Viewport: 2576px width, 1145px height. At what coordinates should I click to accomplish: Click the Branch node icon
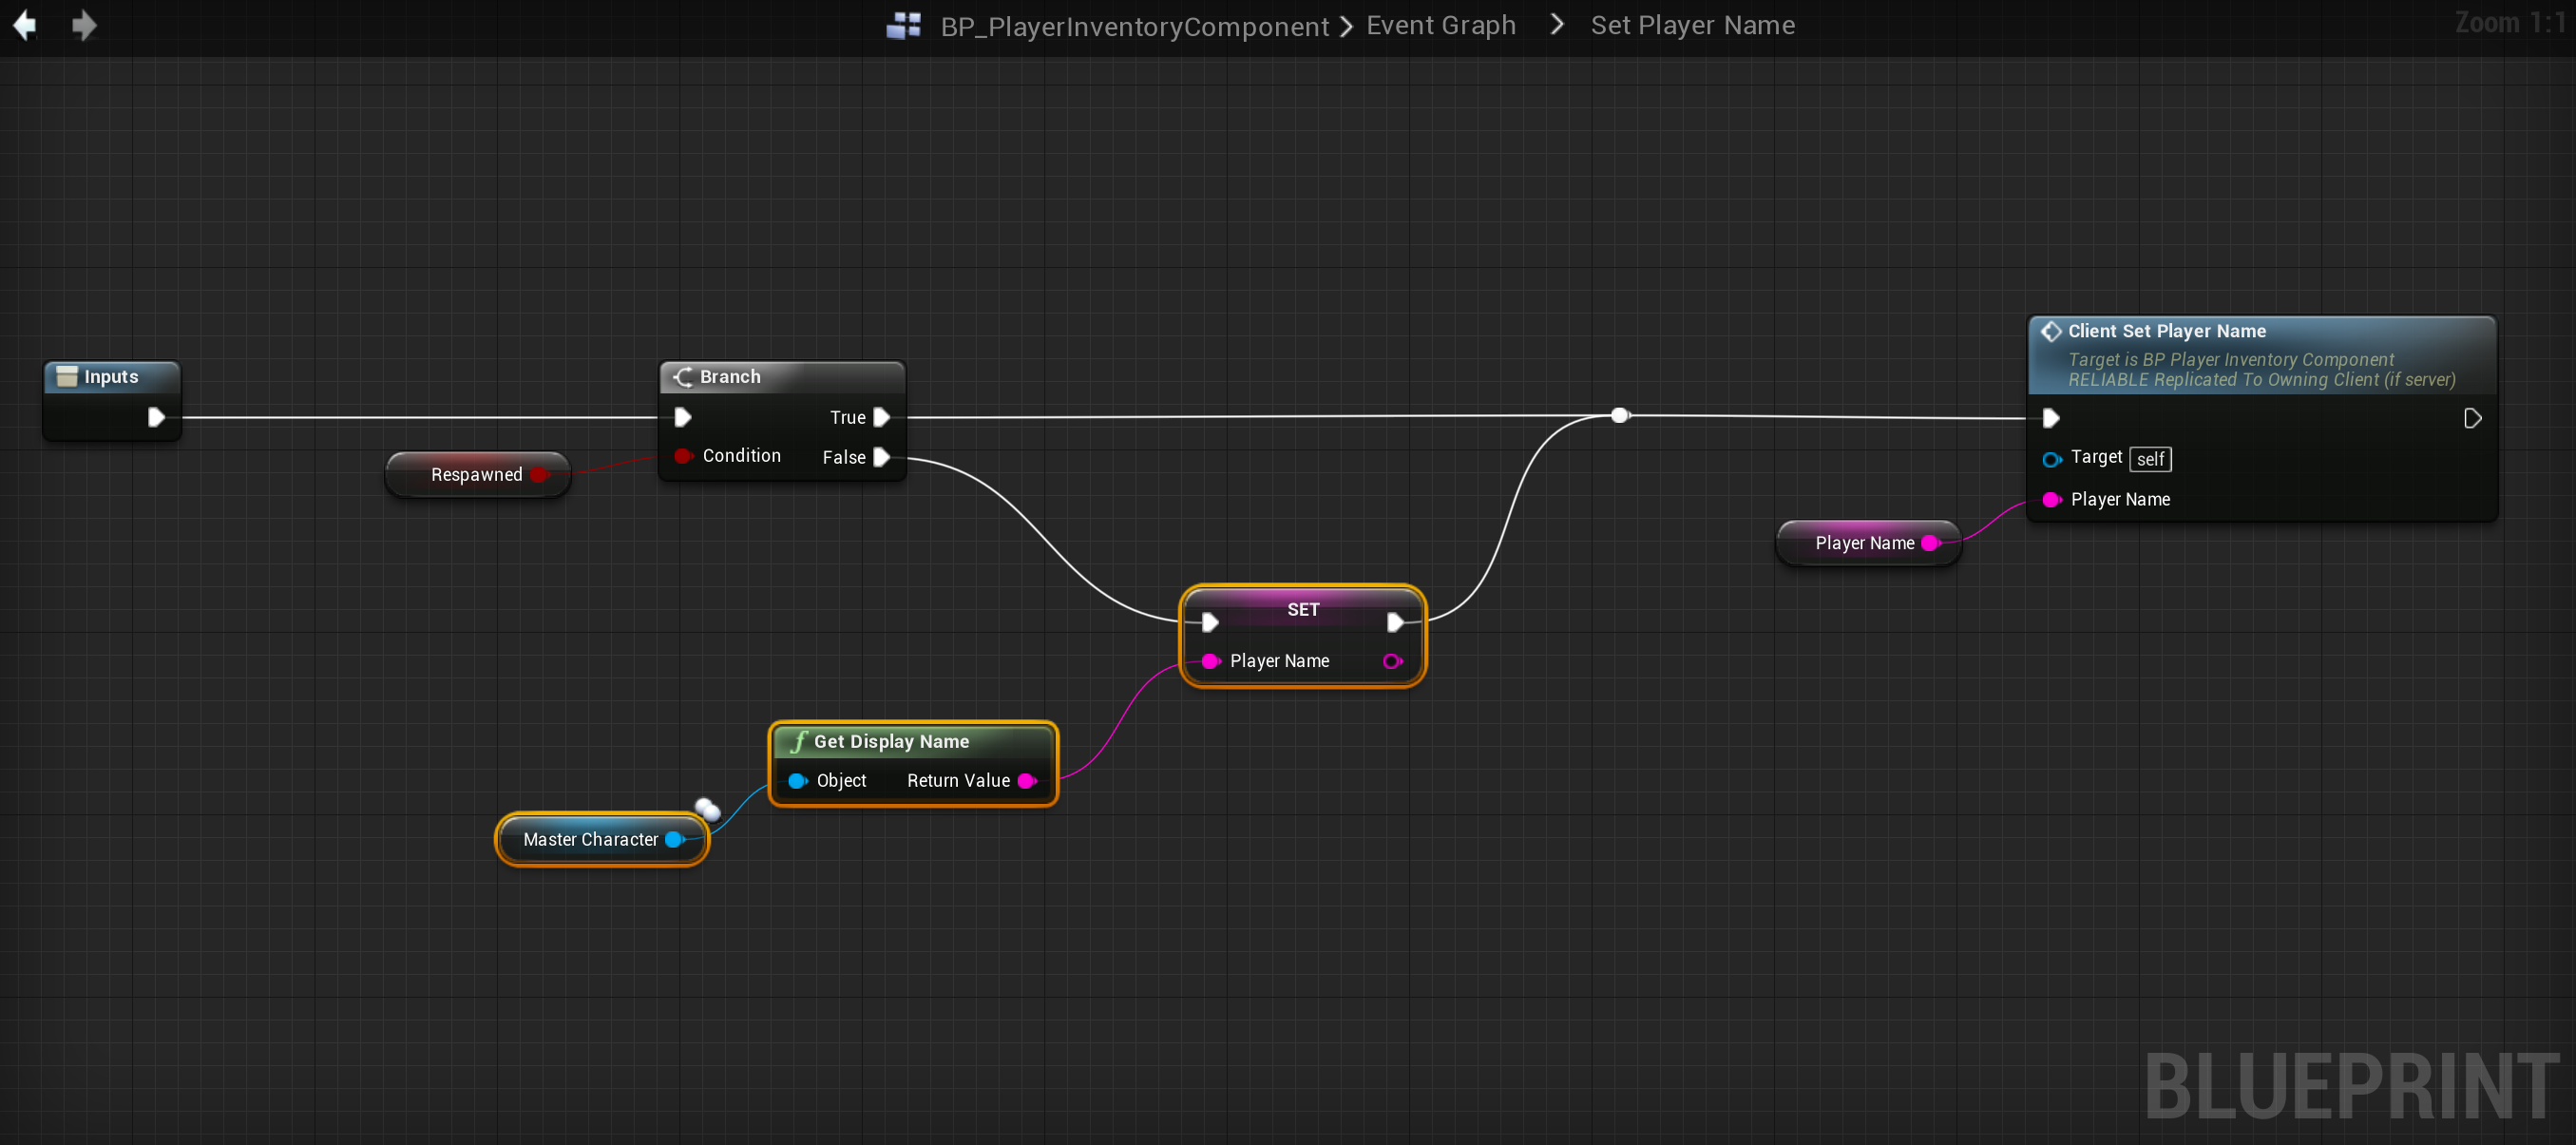[684, 377]
